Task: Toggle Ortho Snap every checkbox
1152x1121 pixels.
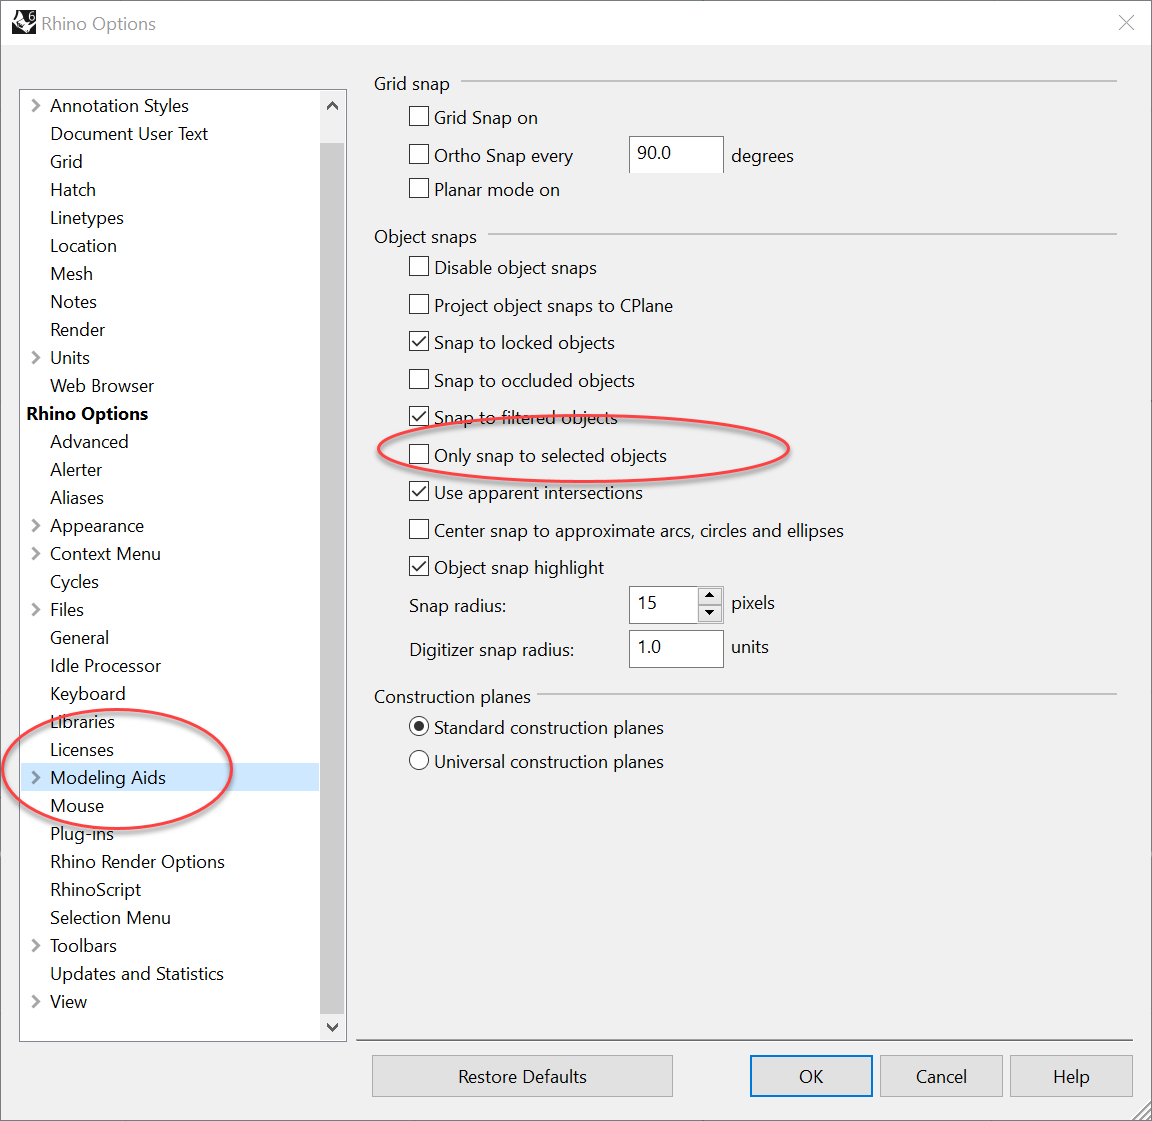Action: [419, 154]
